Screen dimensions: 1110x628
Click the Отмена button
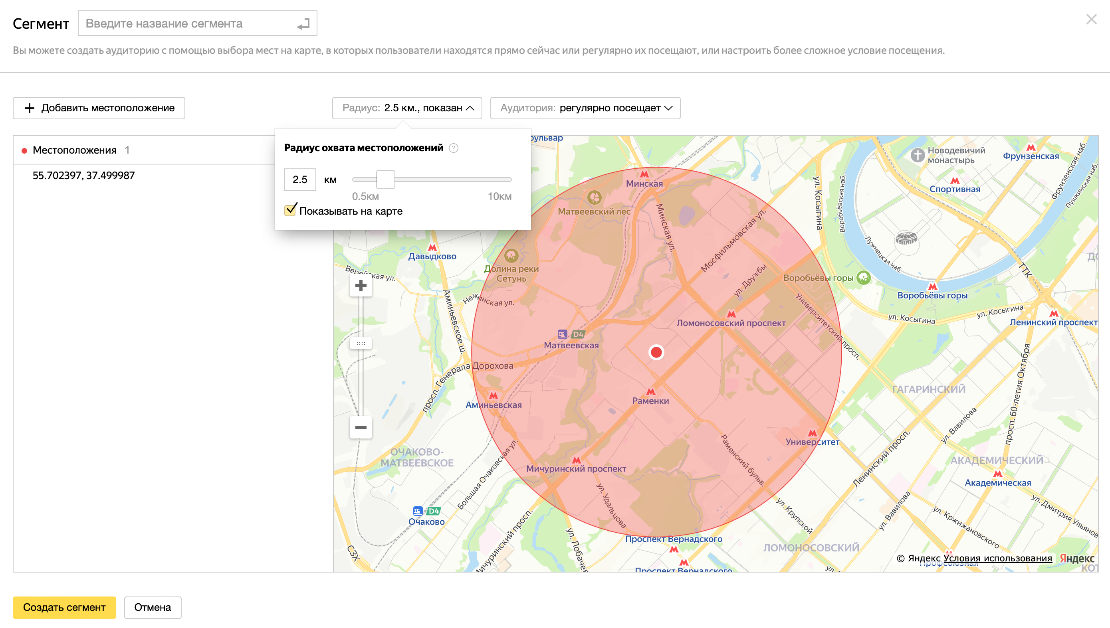(x=153, y=607)
